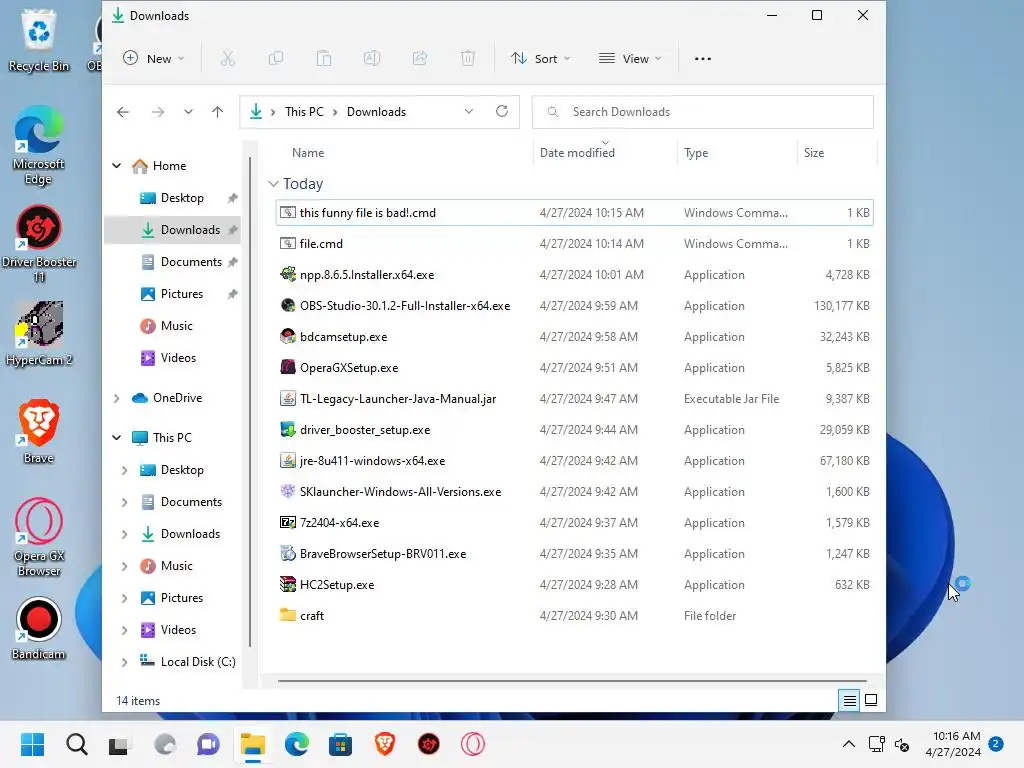Click the Paste clipboard icon
1024x768 pixels.
324,59
